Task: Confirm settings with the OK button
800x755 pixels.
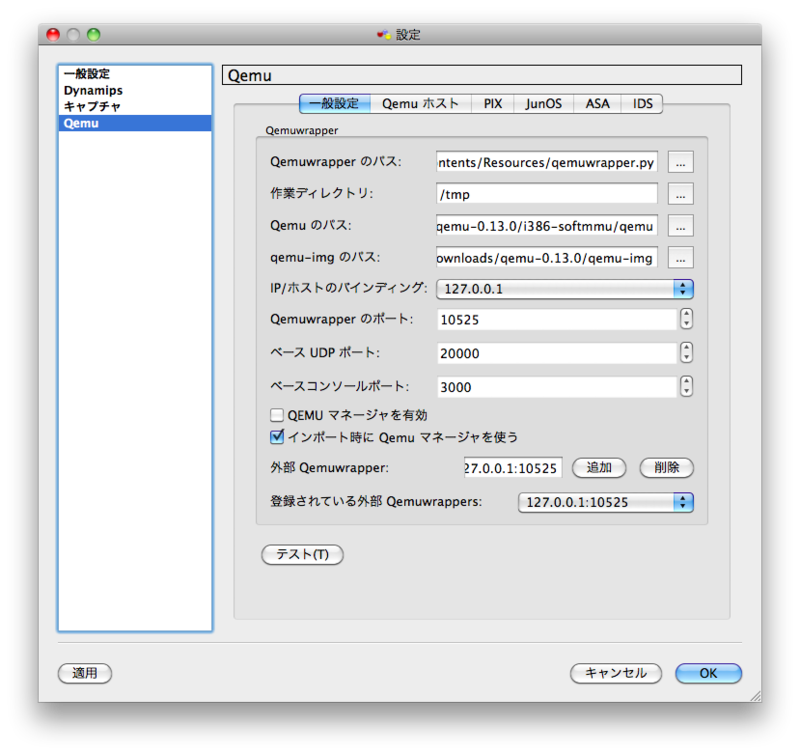Action: [708, 673]
